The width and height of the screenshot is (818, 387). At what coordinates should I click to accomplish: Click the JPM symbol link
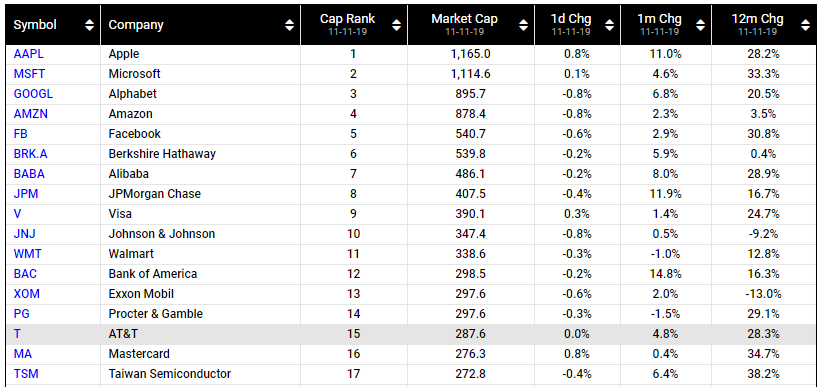tap(26, 194)
